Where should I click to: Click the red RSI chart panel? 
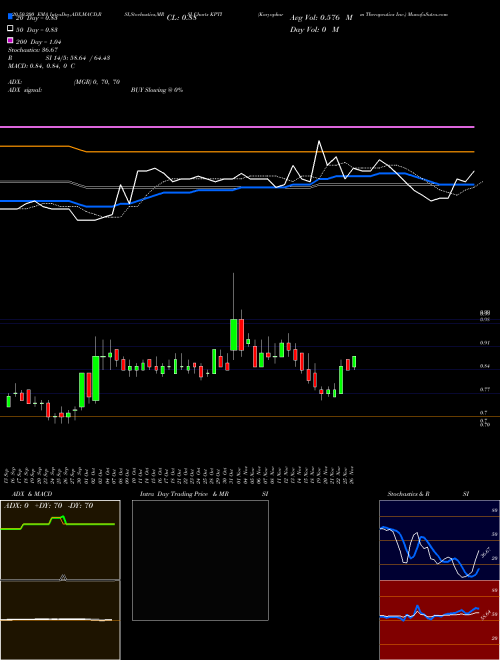click(439, 620)
